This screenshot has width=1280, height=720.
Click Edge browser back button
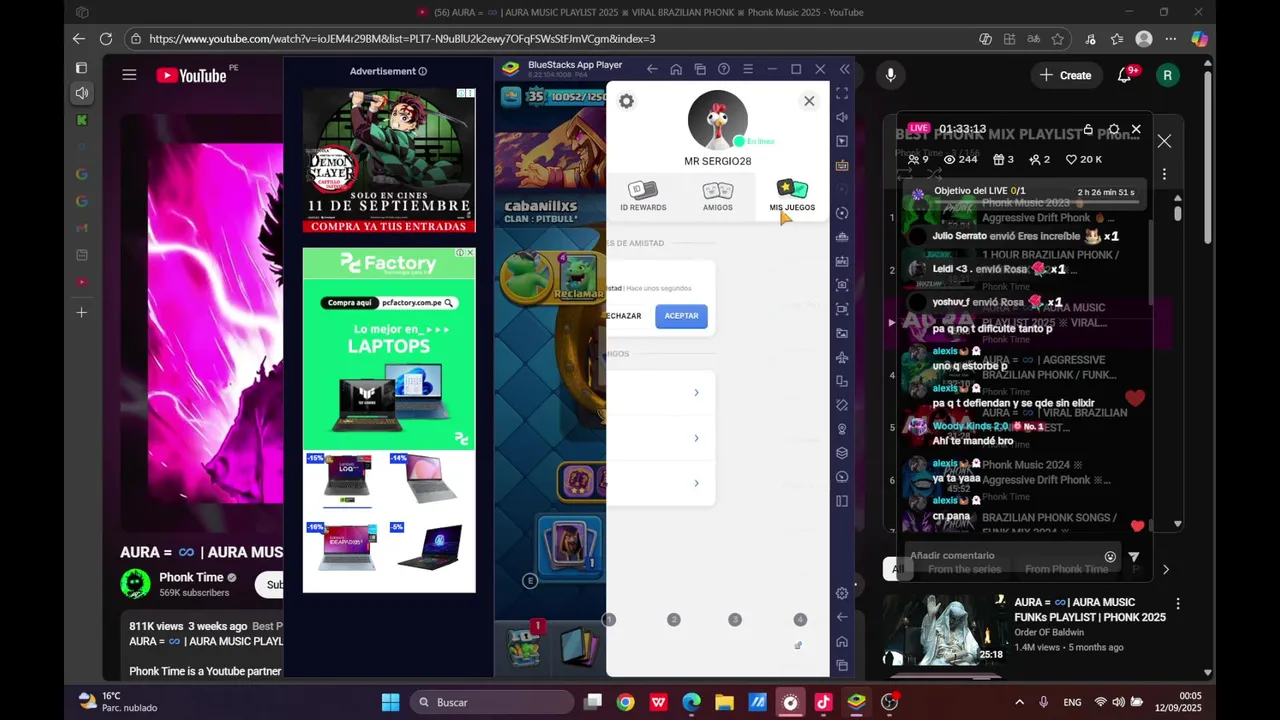tap(79, 39)
